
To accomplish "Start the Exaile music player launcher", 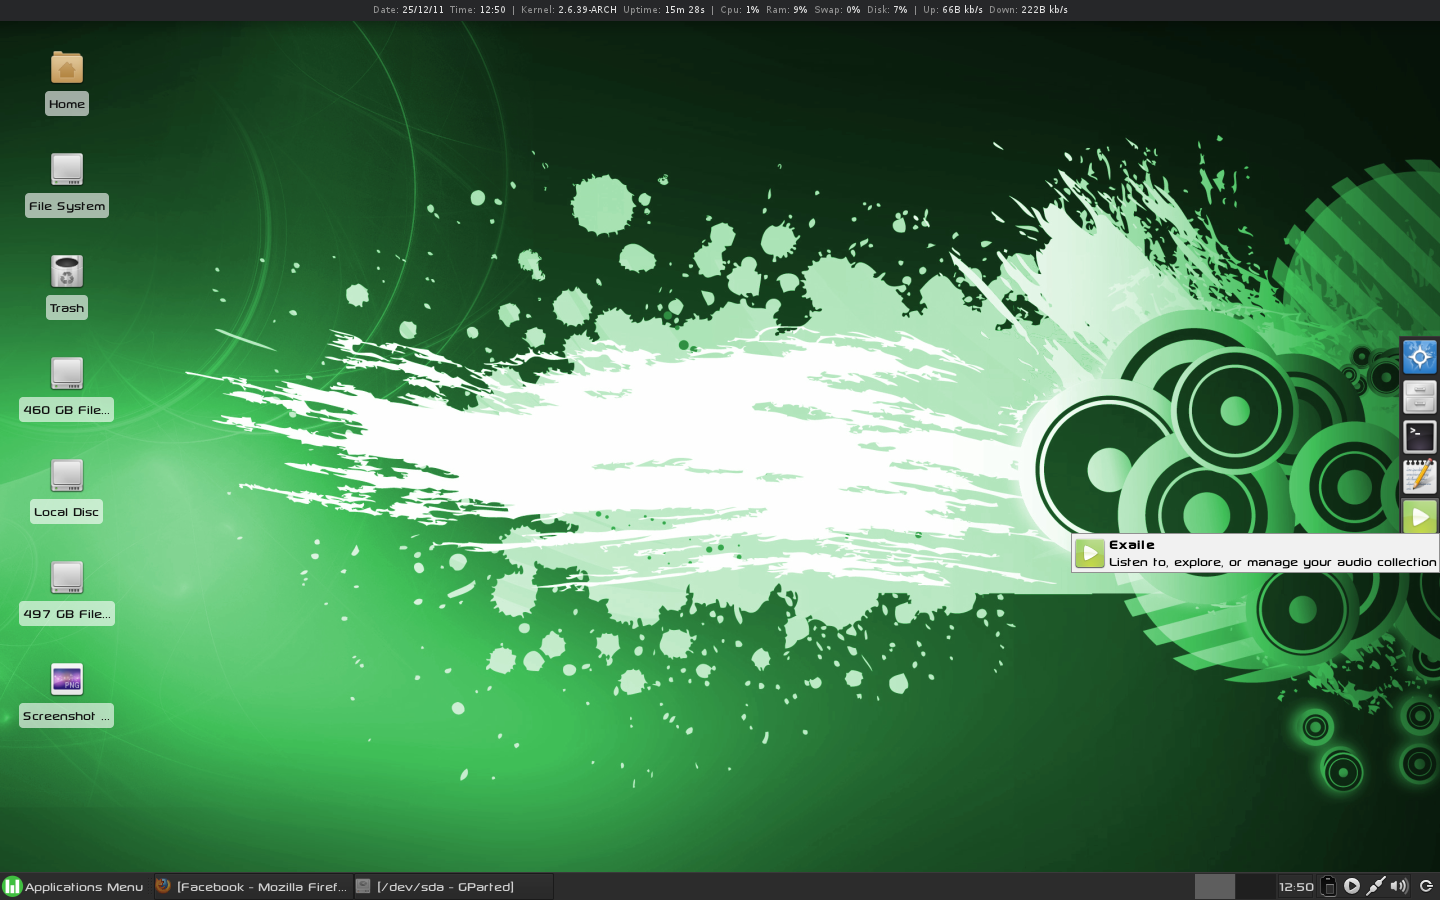I will (x=1419, y=517).
